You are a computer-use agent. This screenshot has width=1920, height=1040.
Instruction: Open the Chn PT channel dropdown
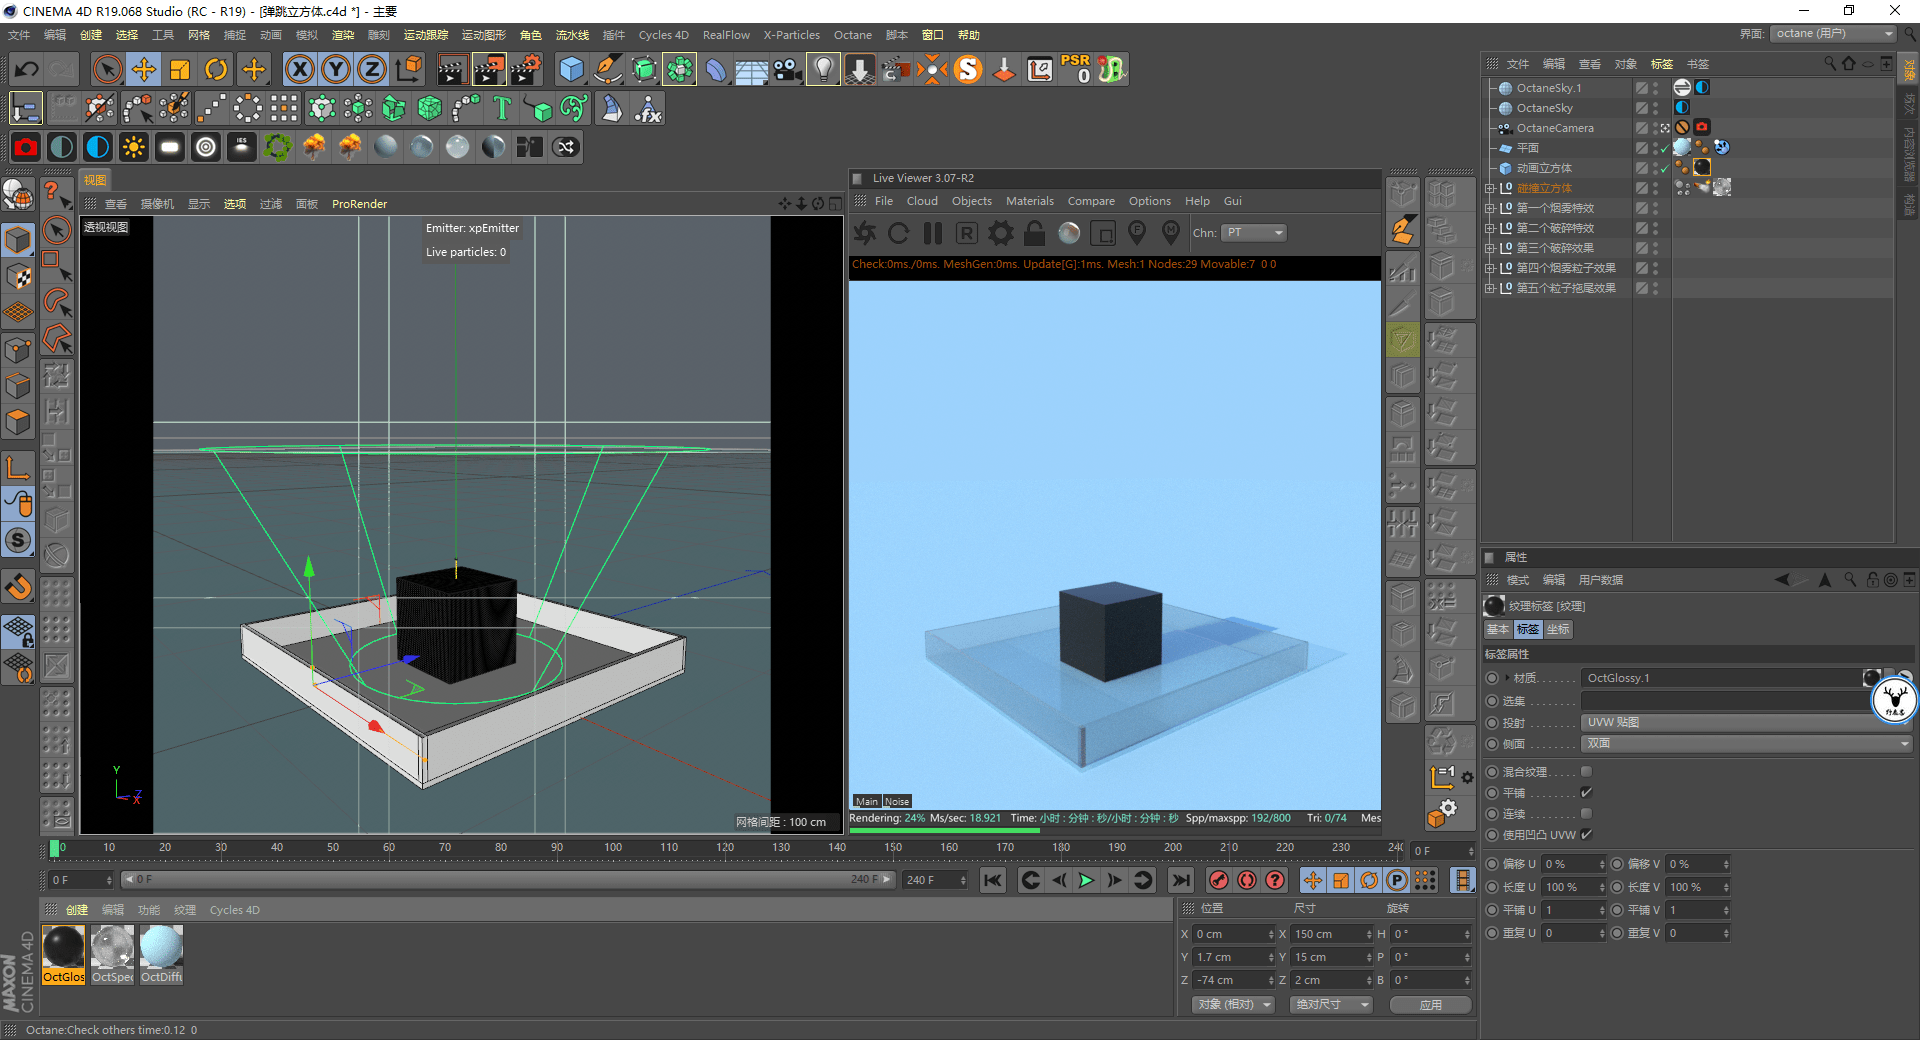point(1254,233)
